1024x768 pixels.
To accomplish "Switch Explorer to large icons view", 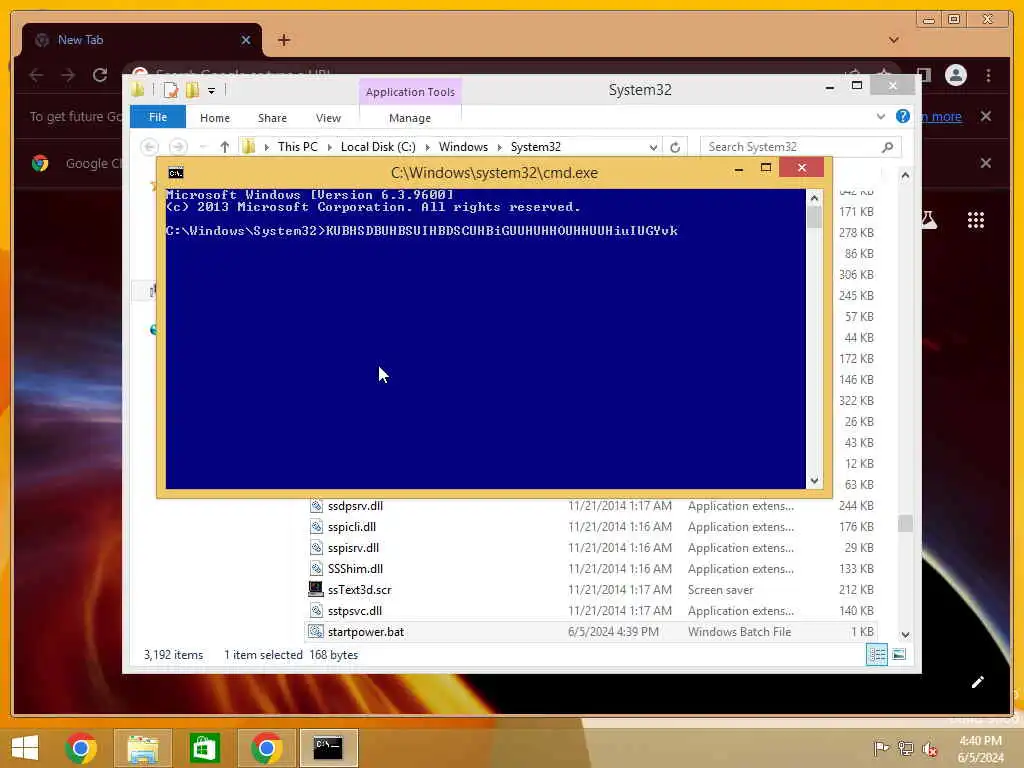I will [x=899, y=654].
